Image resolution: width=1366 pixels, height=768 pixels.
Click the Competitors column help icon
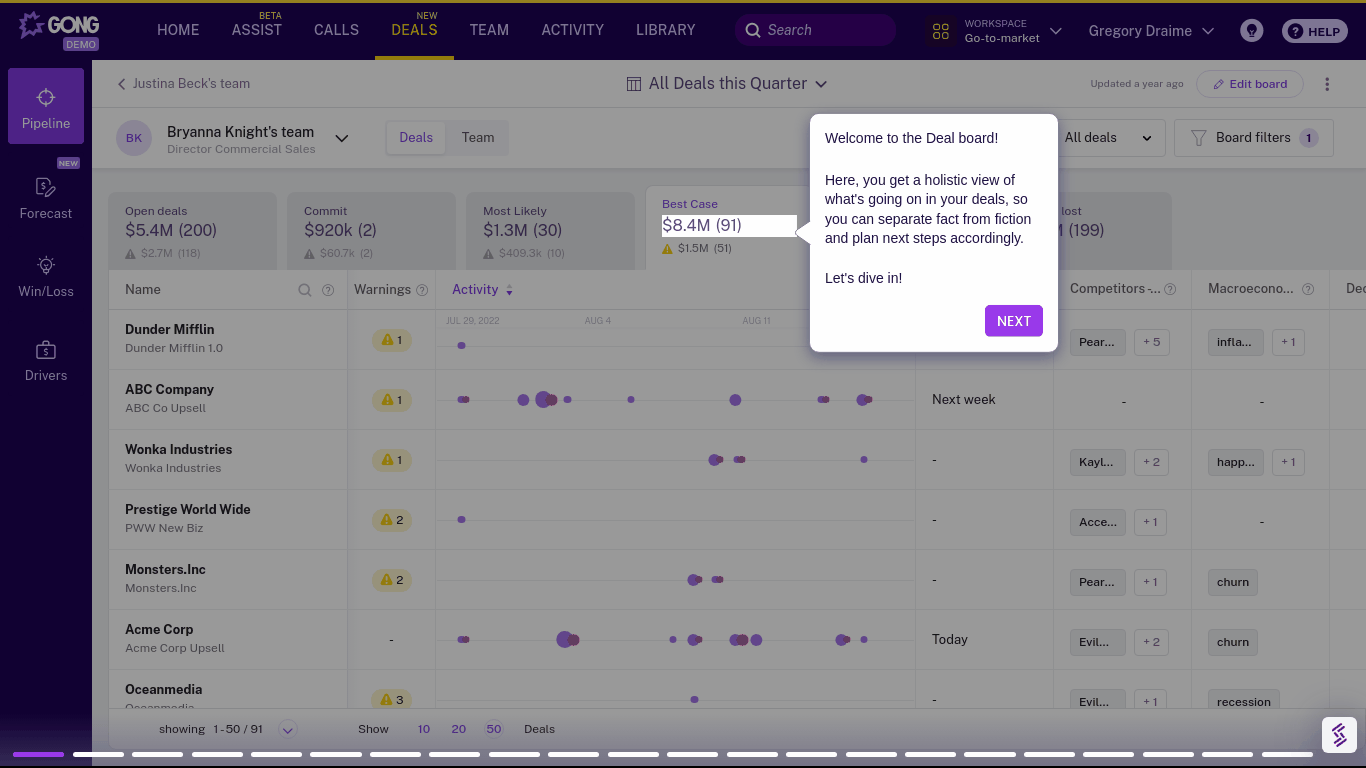pyautogui.click(x=1170, y=289)
